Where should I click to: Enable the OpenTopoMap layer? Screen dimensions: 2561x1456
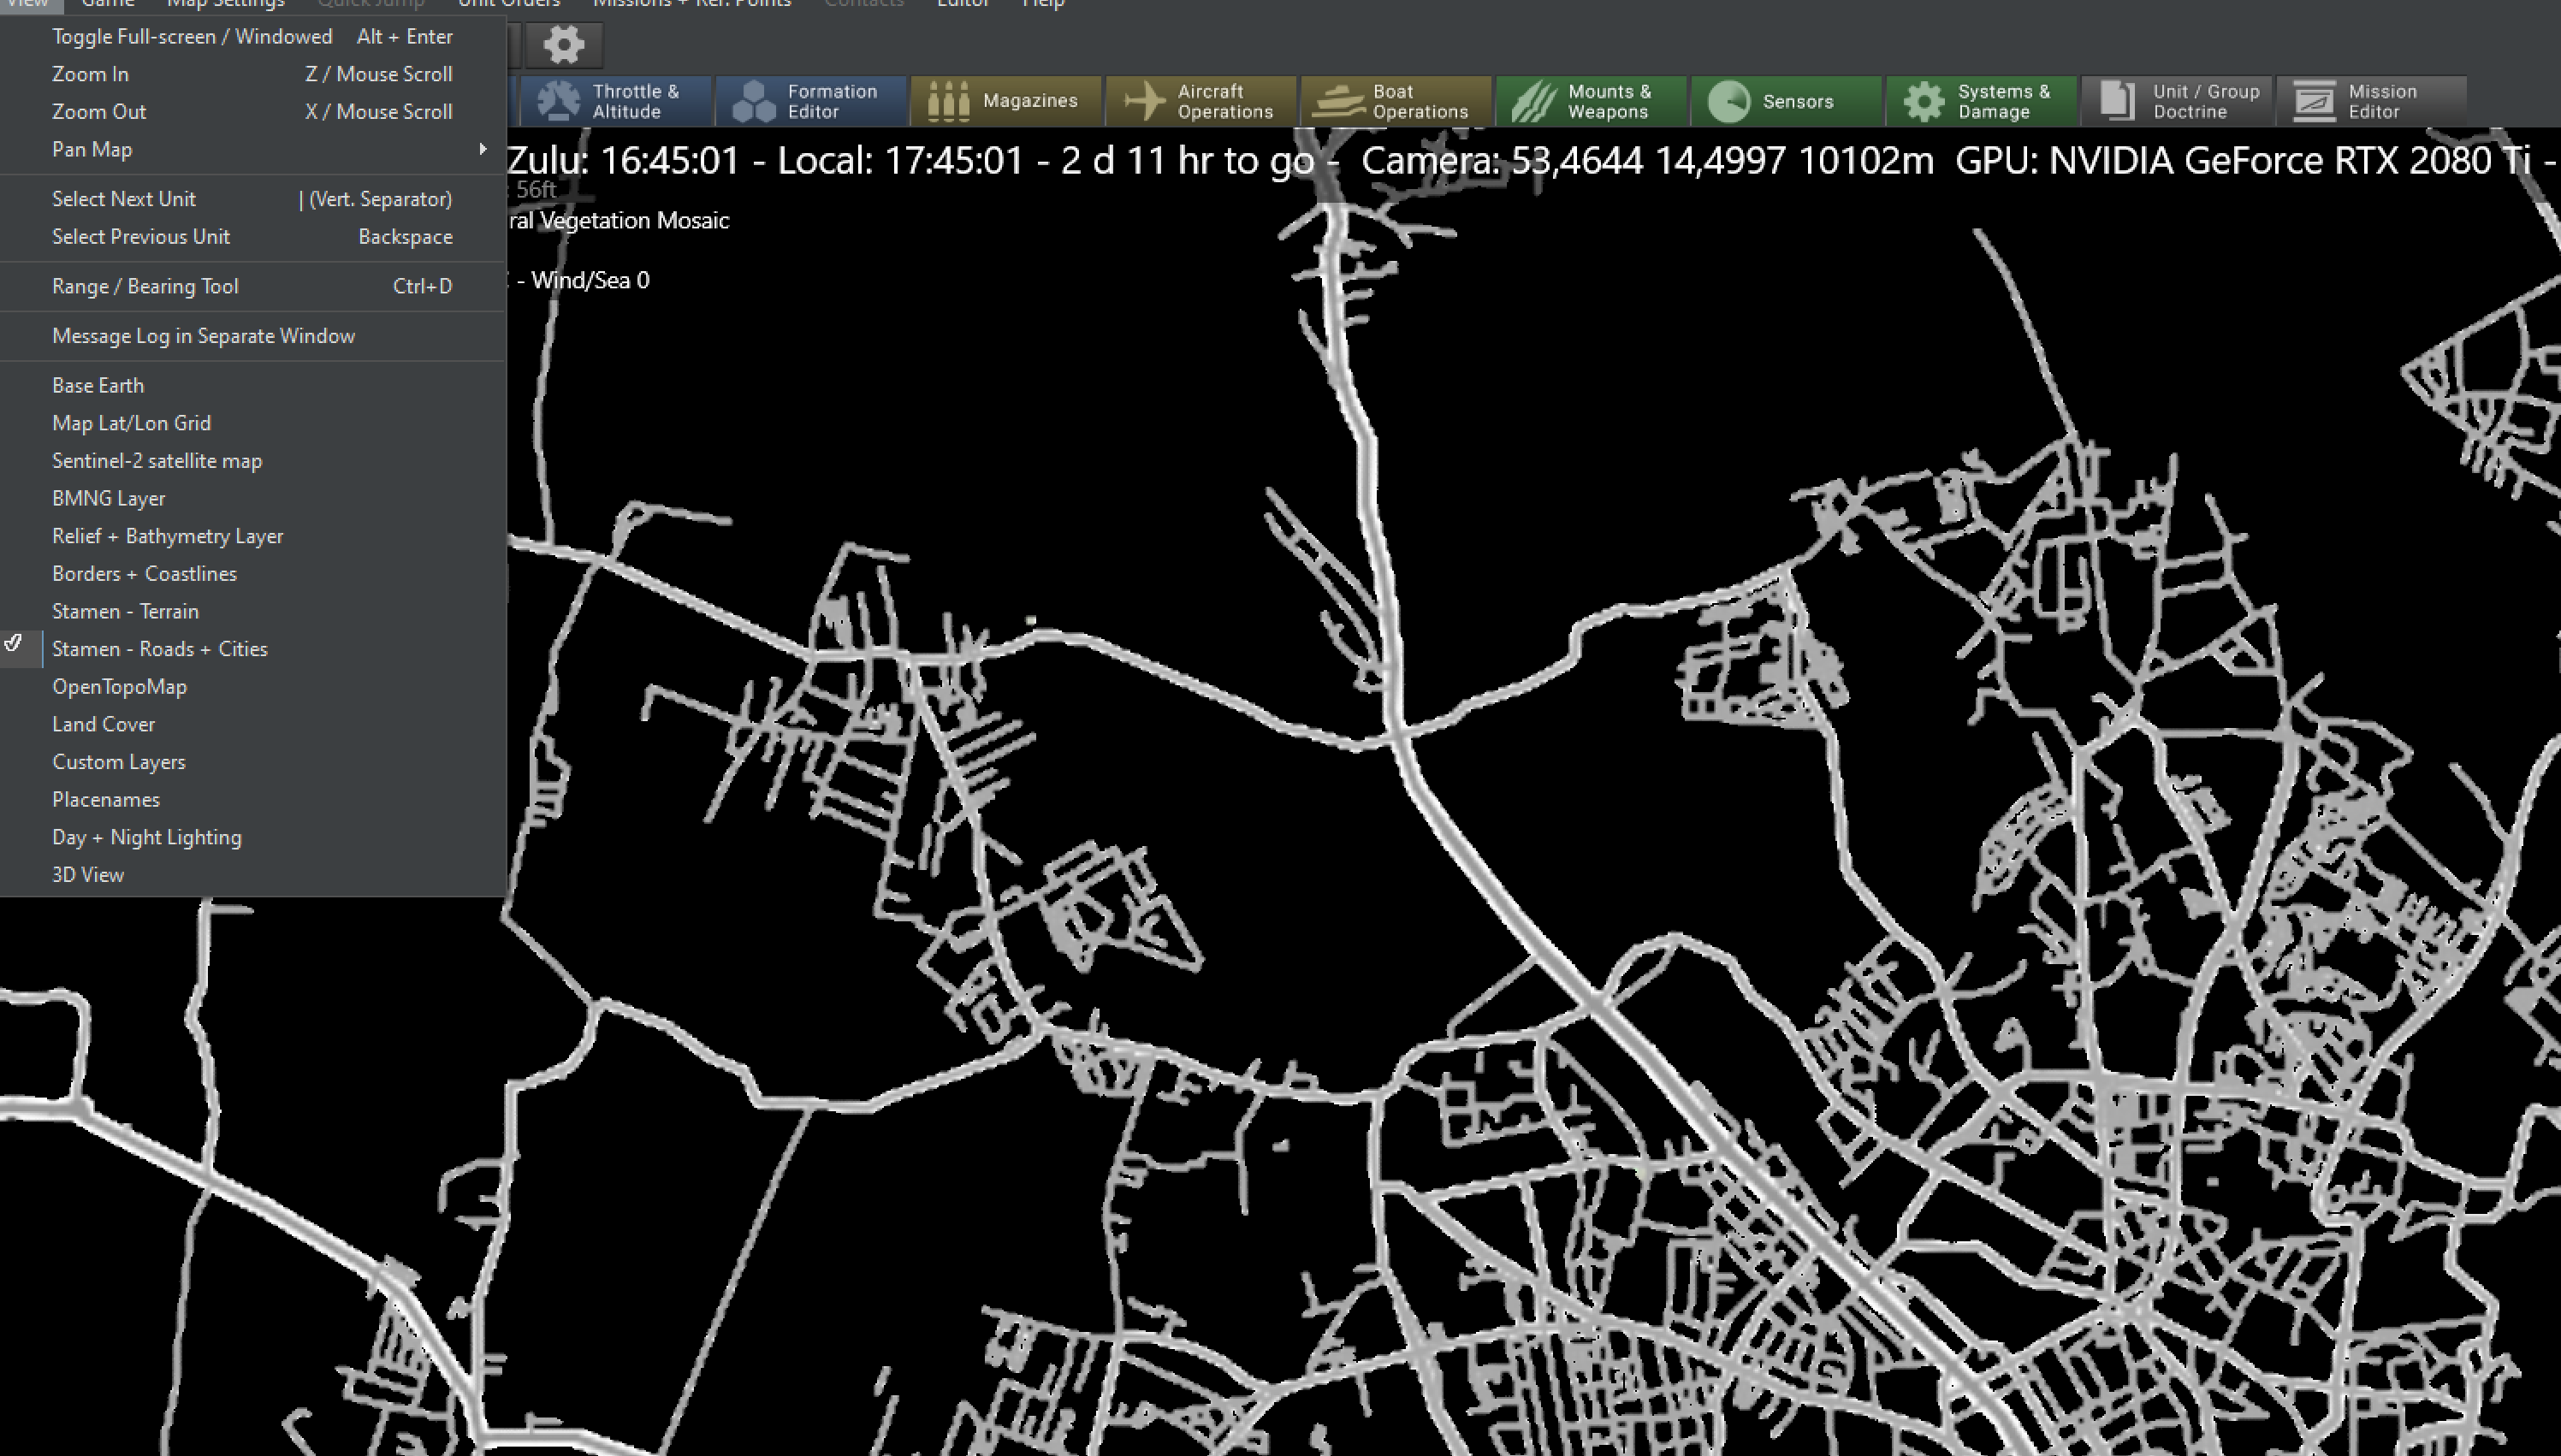pos(252,687)
